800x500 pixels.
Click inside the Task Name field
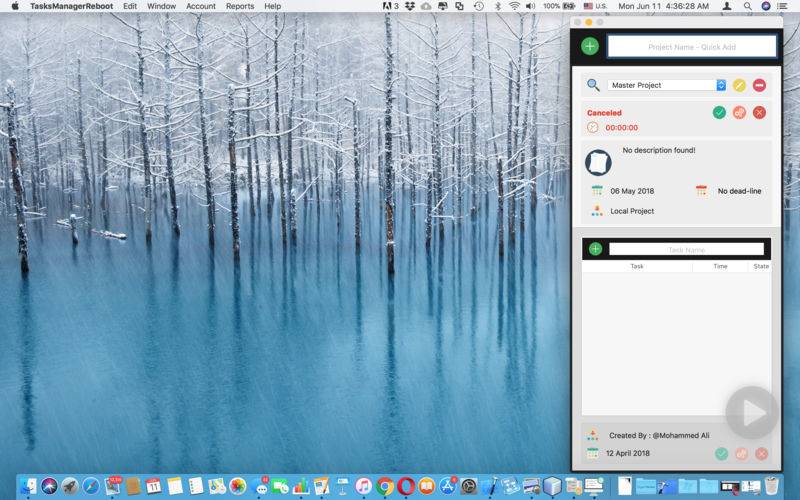686,249
